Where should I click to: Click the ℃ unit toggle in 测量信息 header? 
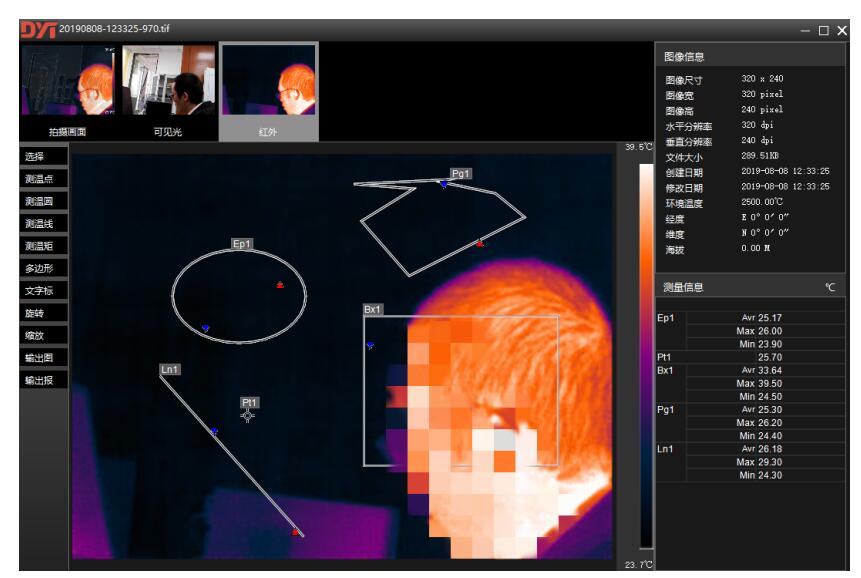[829, 288]
